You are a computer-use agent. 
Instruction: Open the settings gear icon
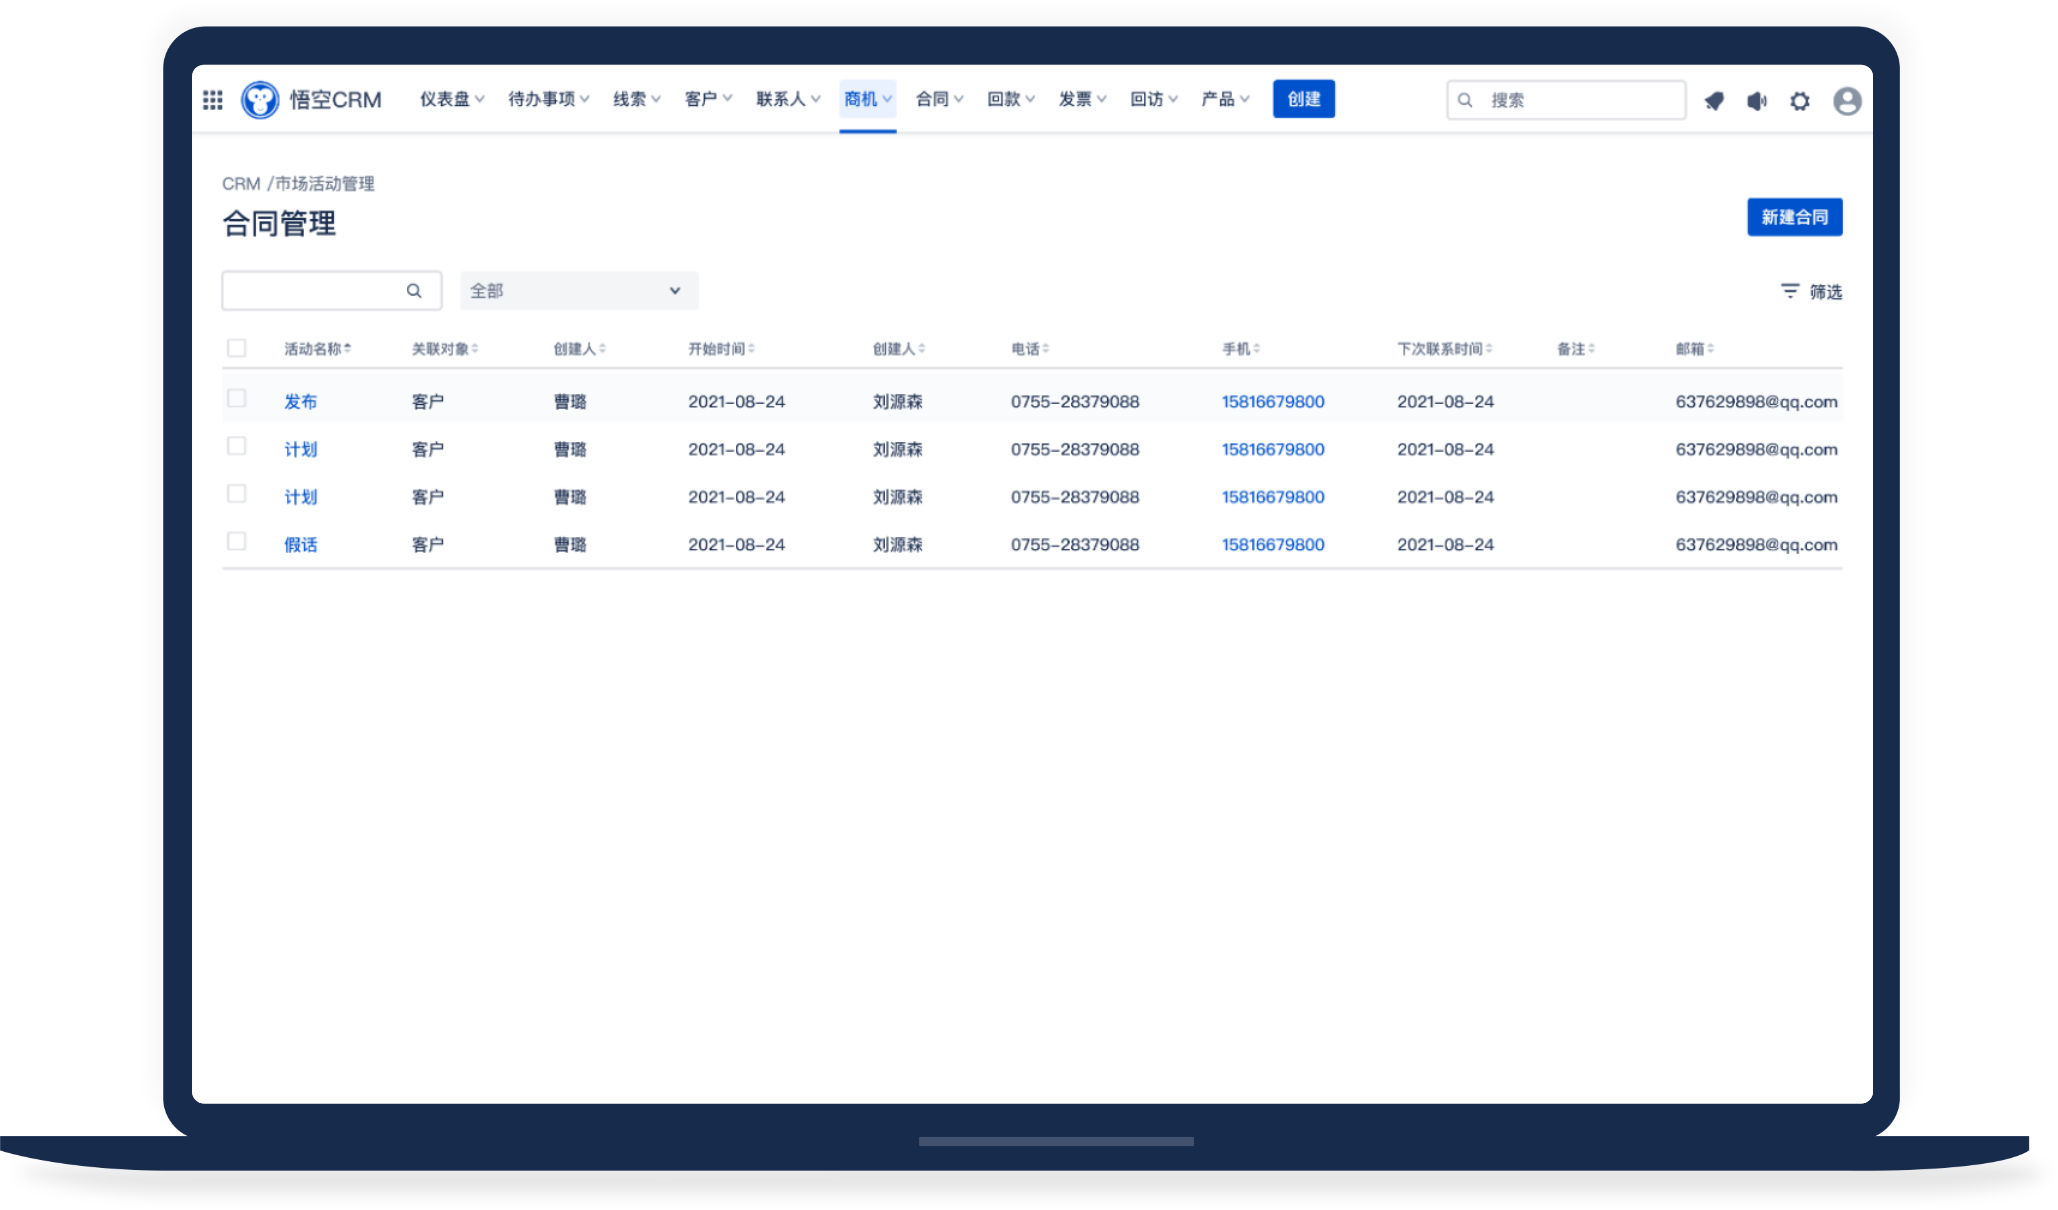point(1800,101)
